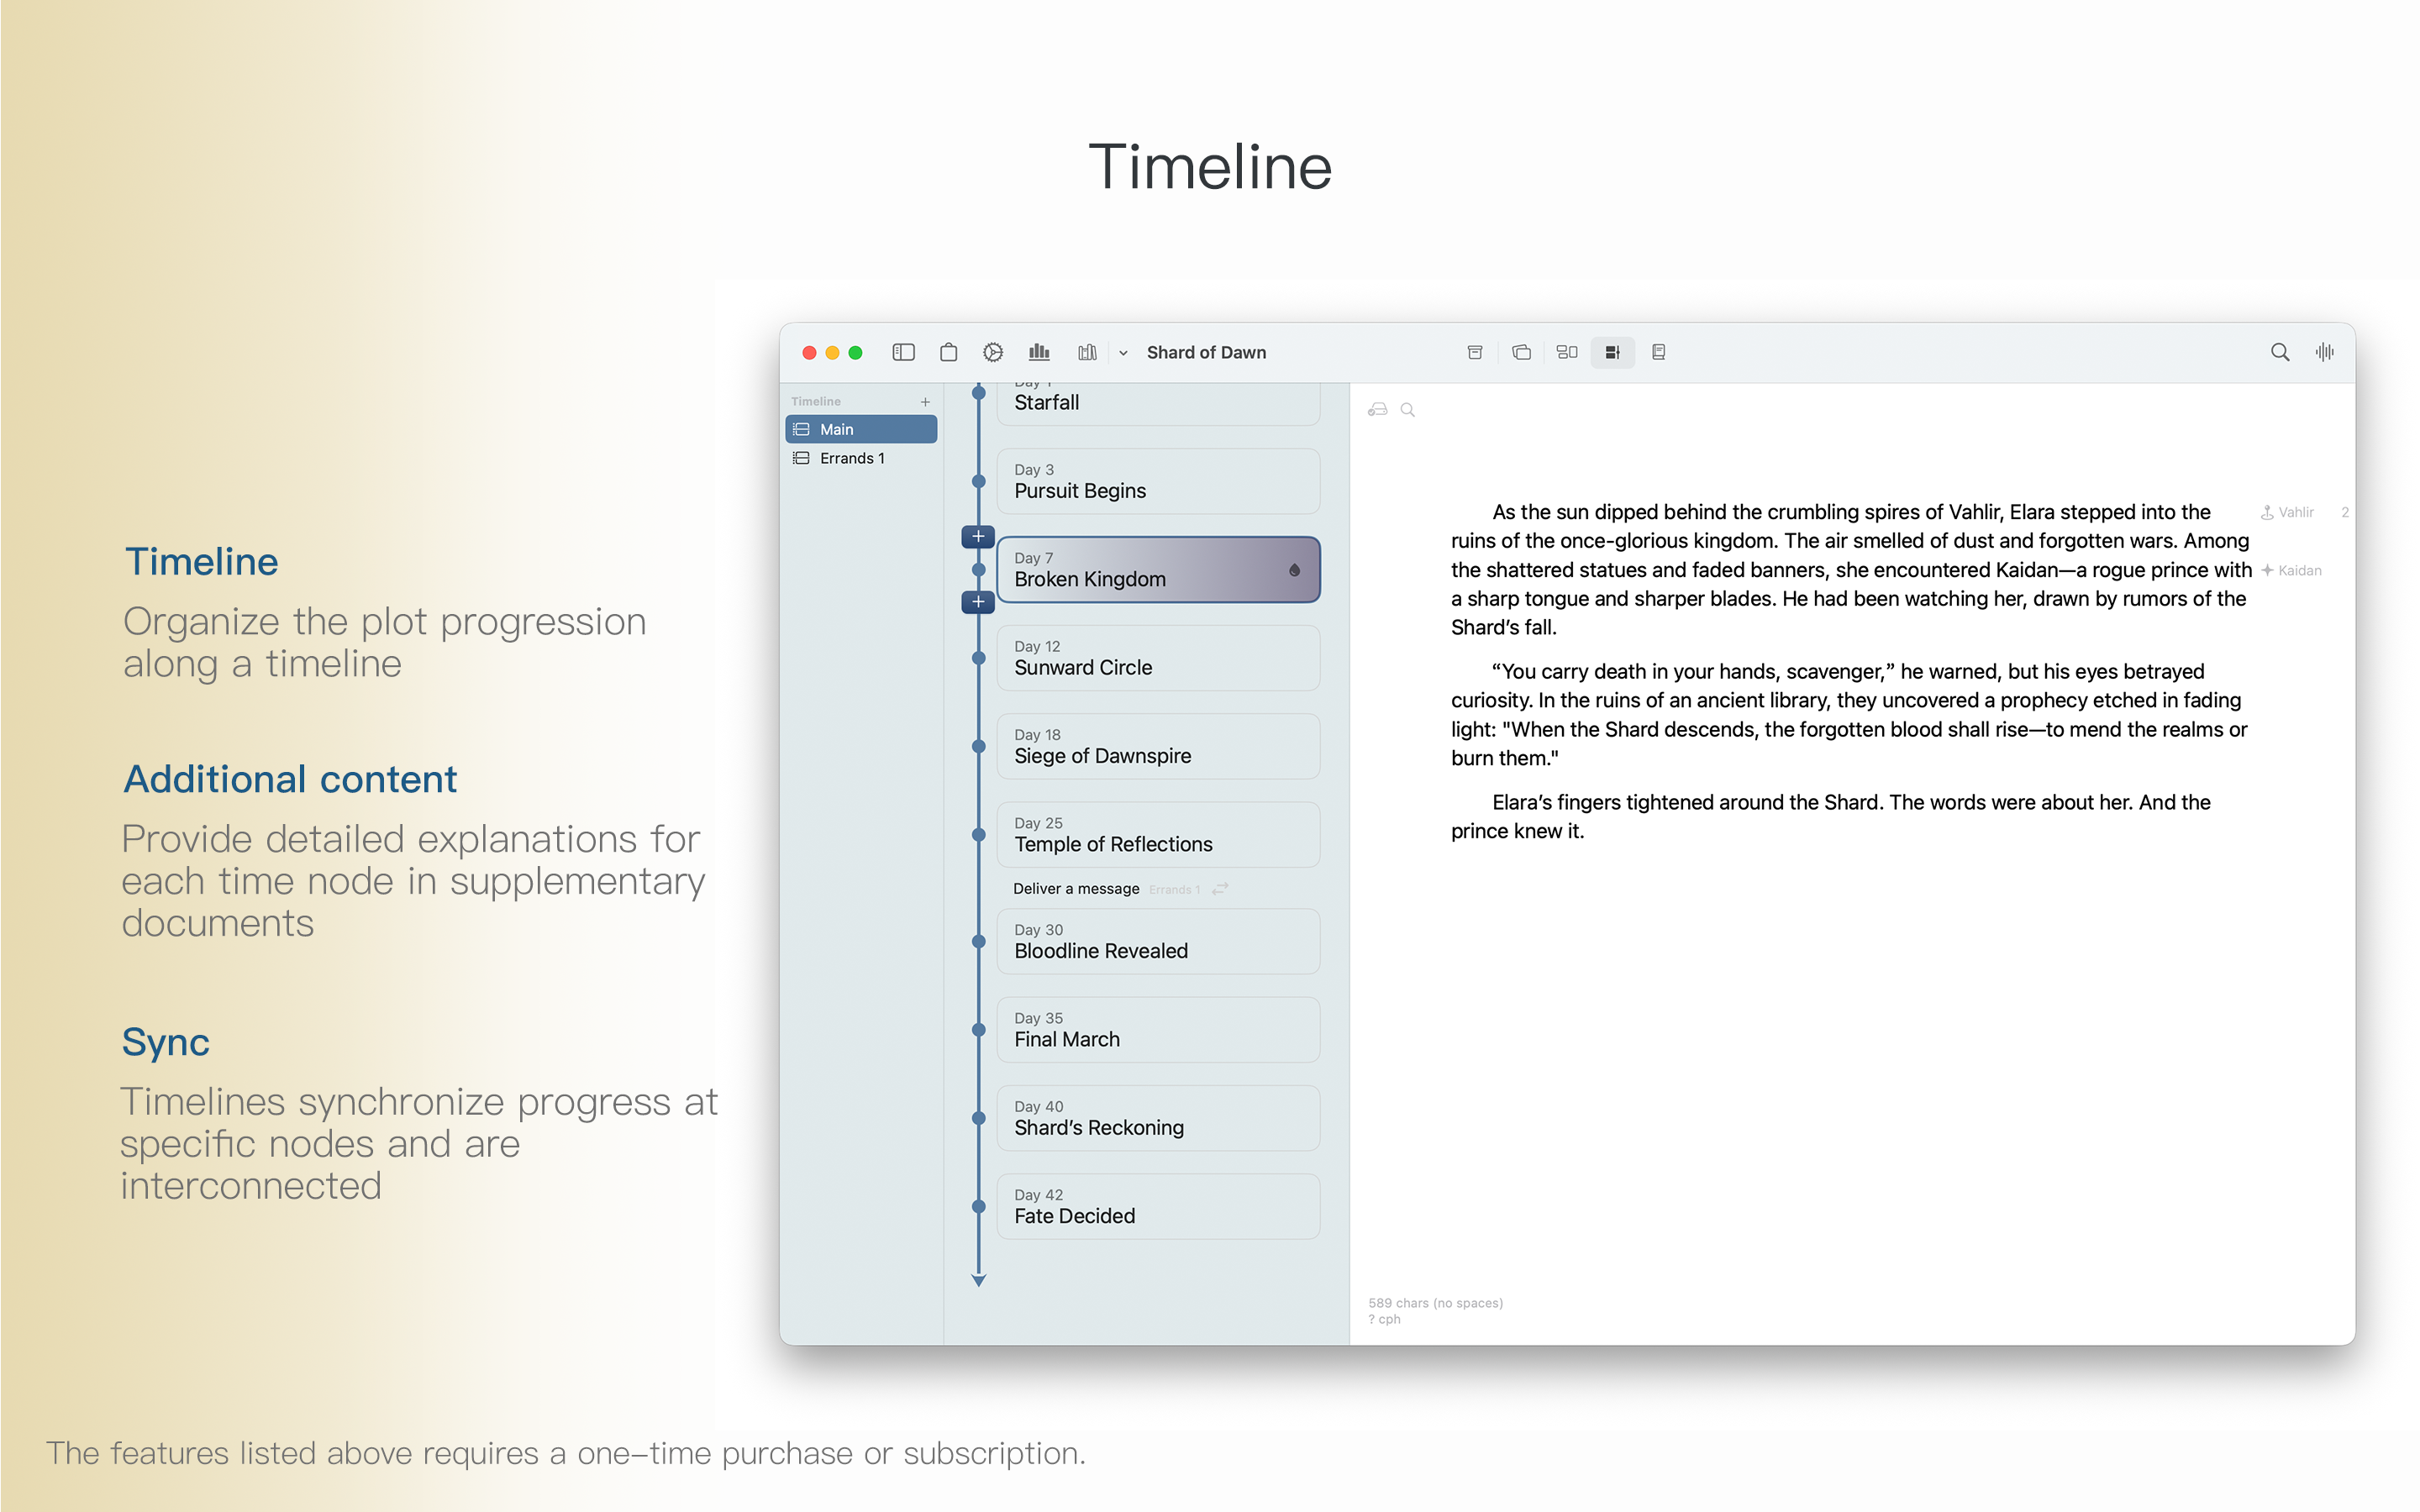Click the editor's small search icon
This screenshot has width=2420, height=1512.
pos(1407,410)
